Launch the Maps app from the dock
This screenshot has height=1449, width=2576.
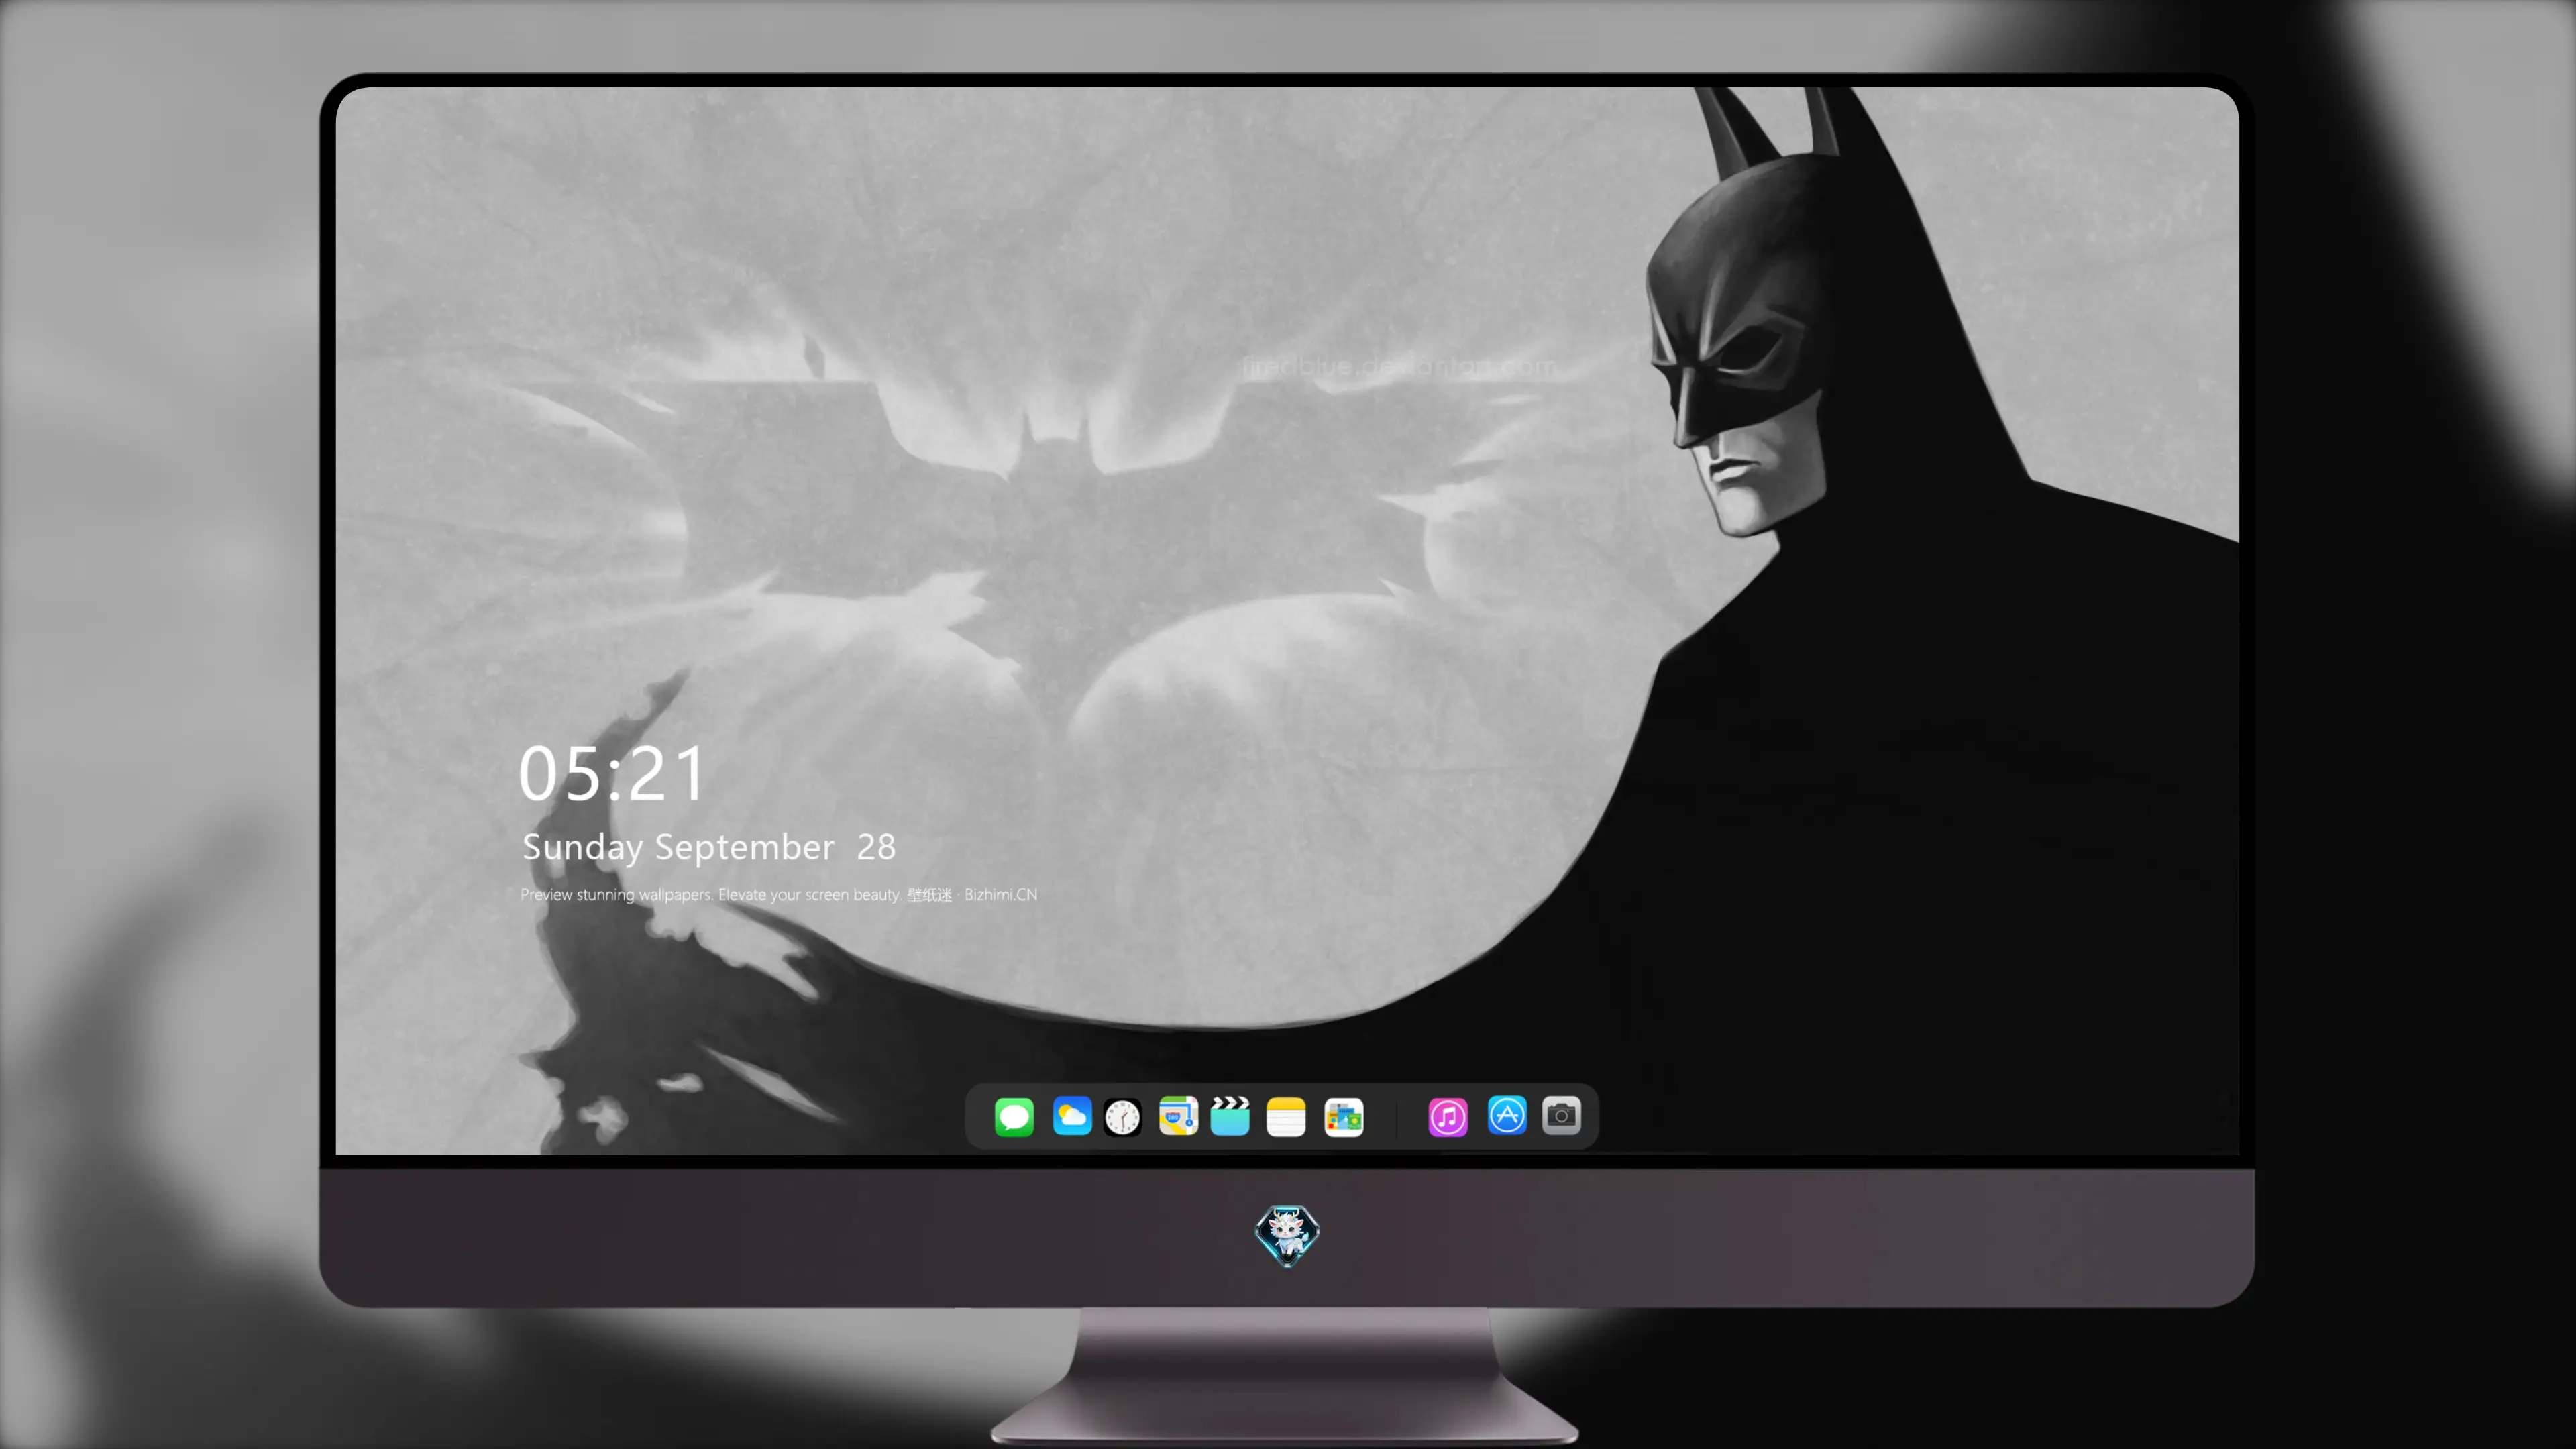click(1178, 1116)
